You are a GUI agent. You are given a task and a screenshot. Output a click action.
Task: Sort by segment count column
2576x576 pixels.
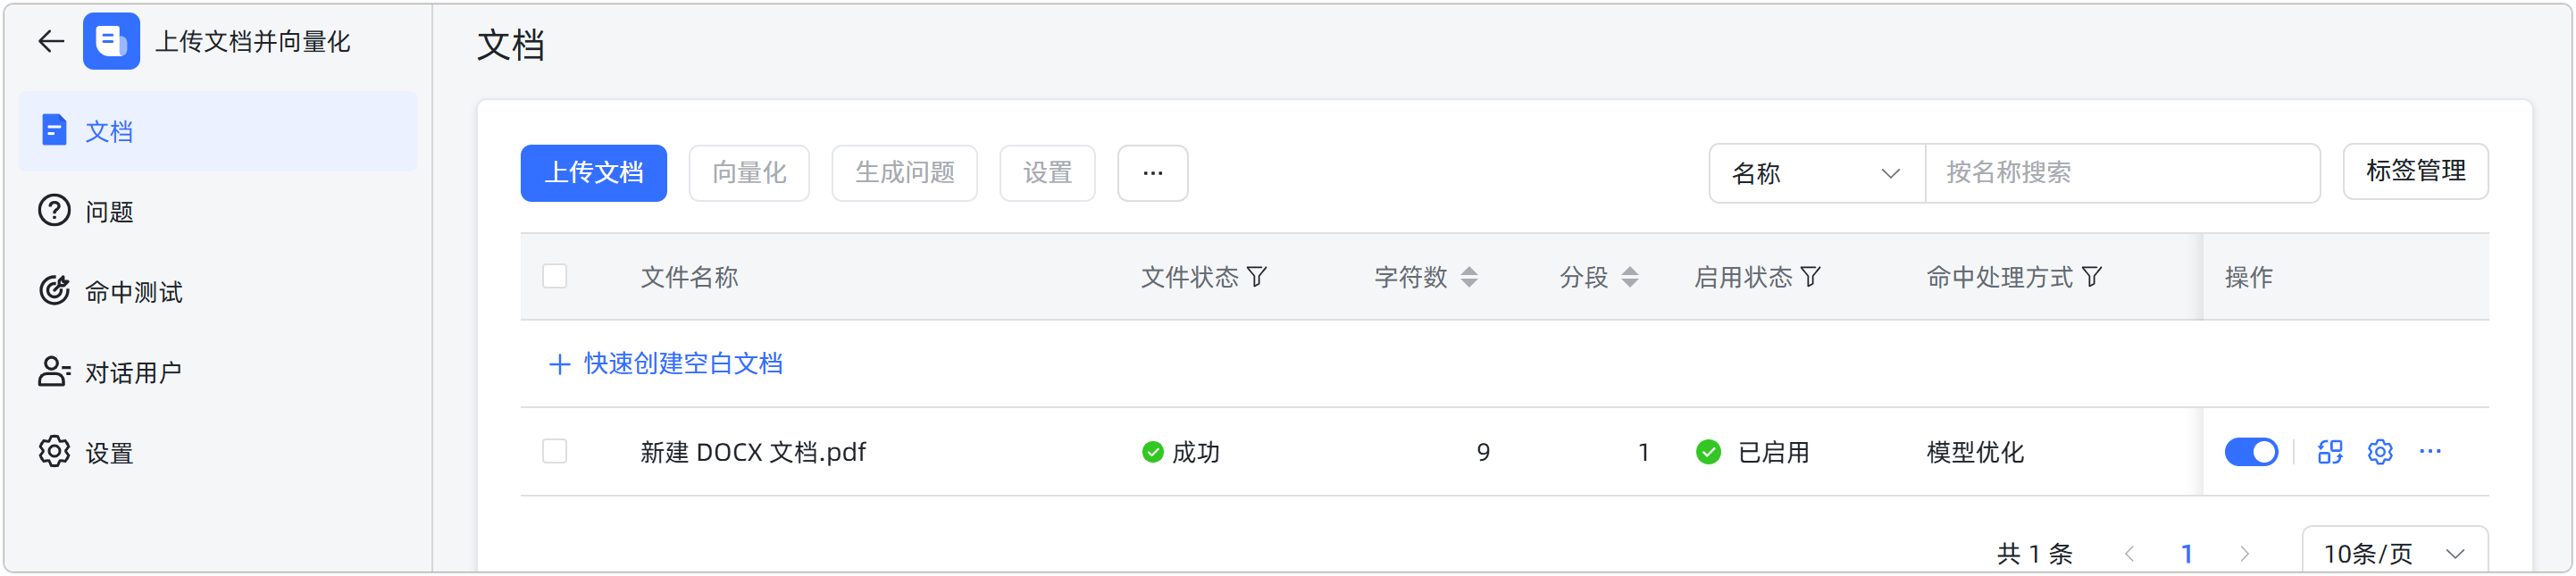pyautogui.click(x=1629, y=277)
